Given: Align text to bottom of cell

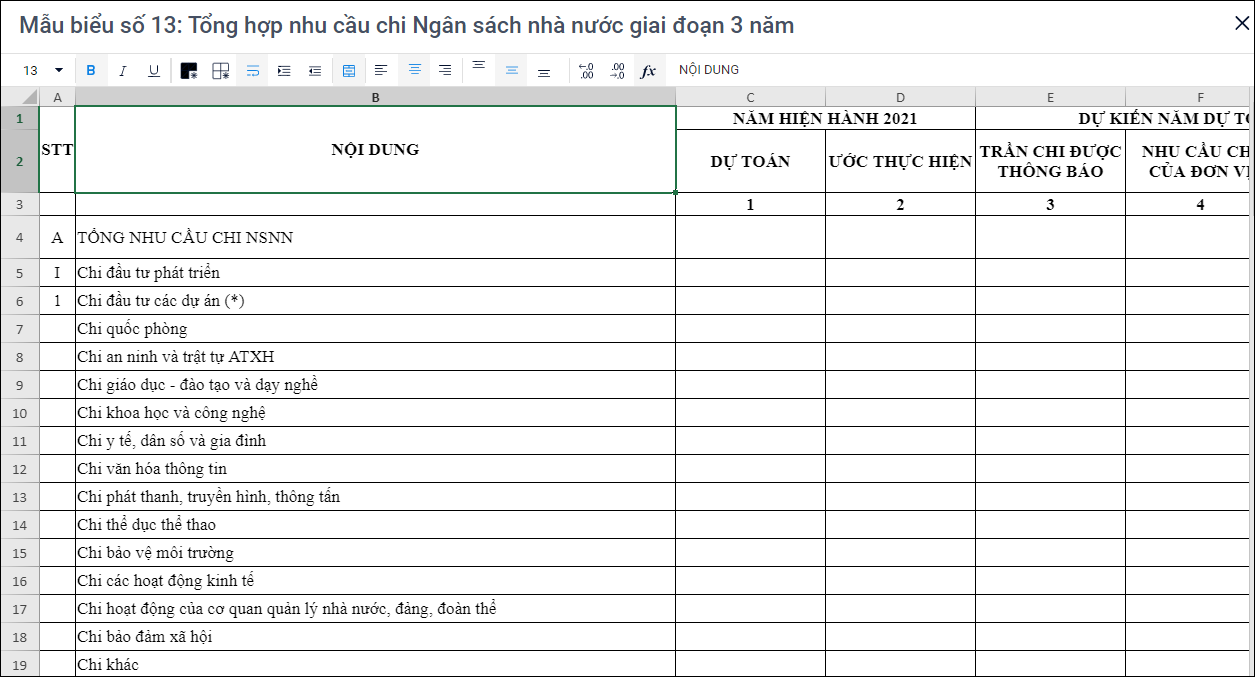Looking at the screenshot, I should point(543,70).
